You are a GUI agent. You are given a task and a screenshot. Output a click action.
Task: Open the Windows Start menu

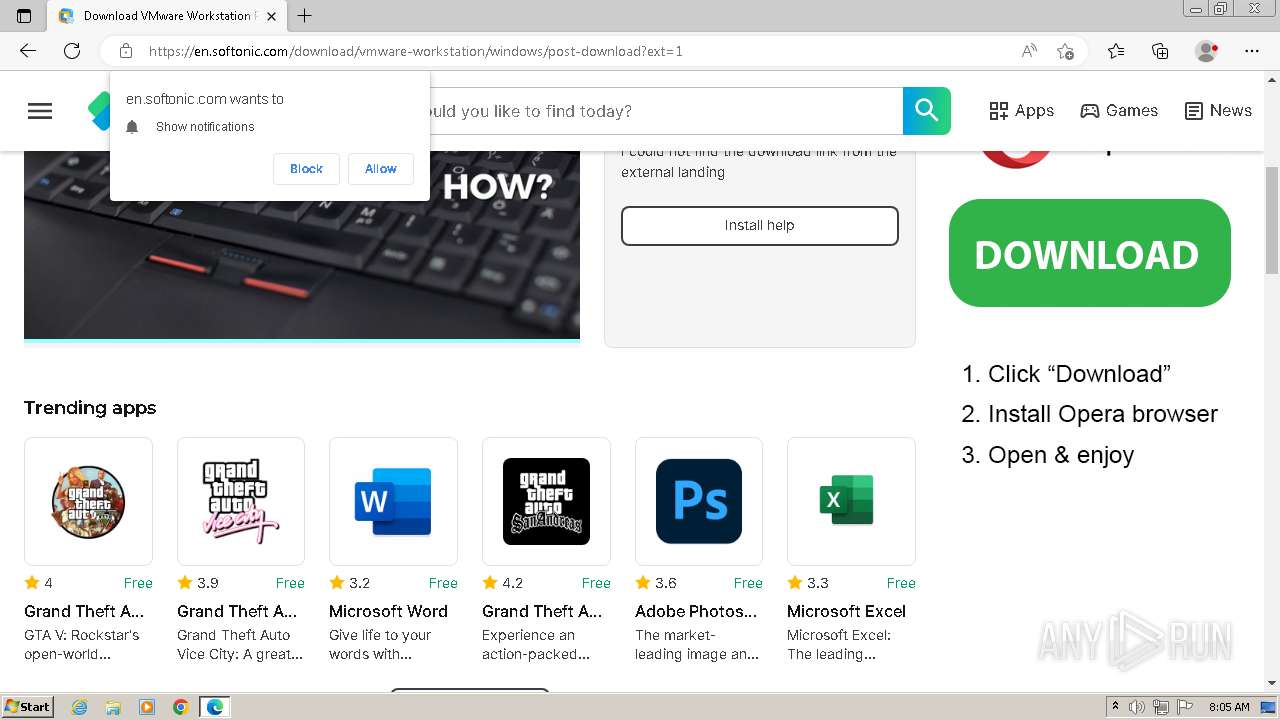click(28, 707)
